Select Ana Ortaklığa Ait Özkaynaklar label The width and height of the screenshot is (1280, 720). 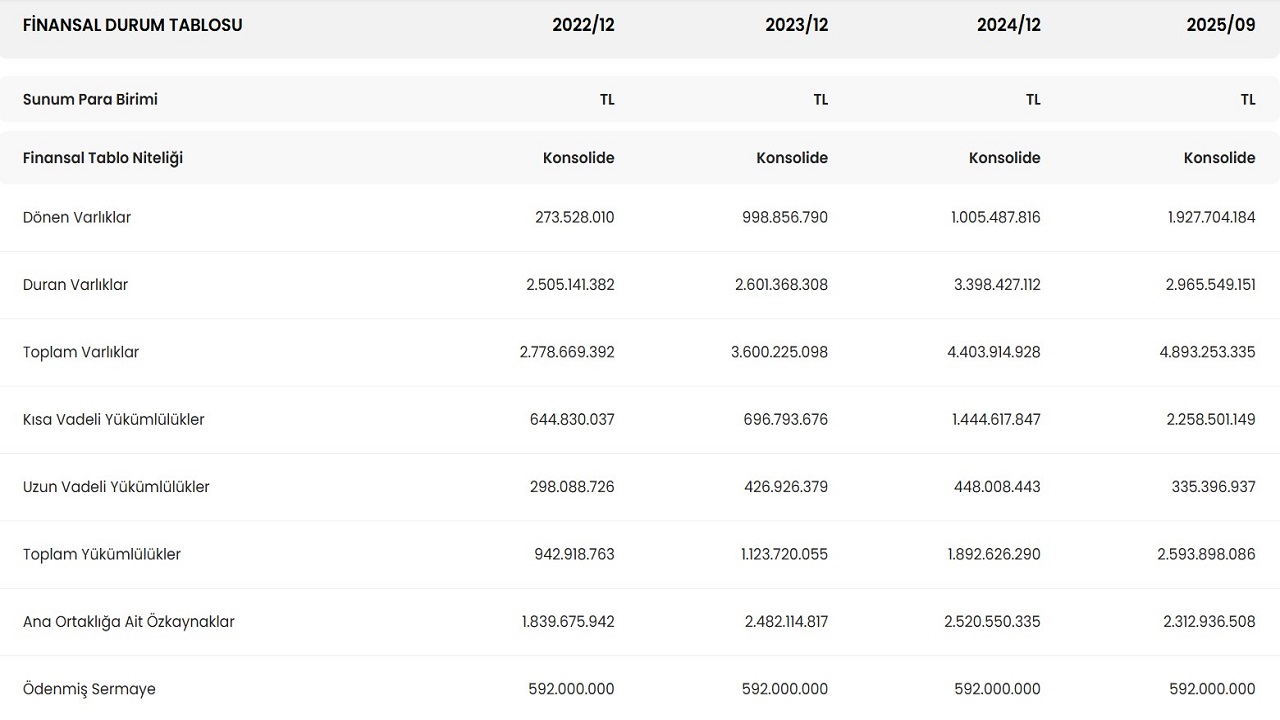coord(128,622)
